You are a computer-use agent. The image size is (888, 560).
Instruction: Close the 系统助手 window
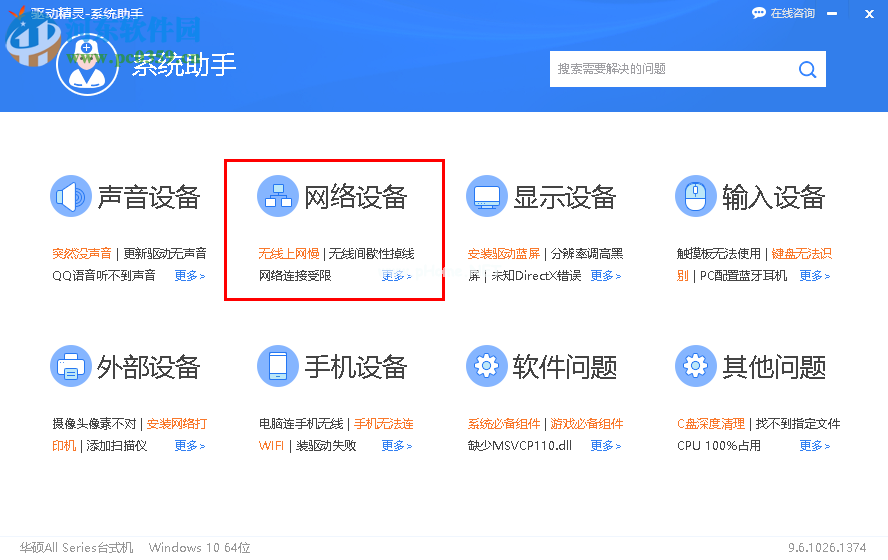869,14
